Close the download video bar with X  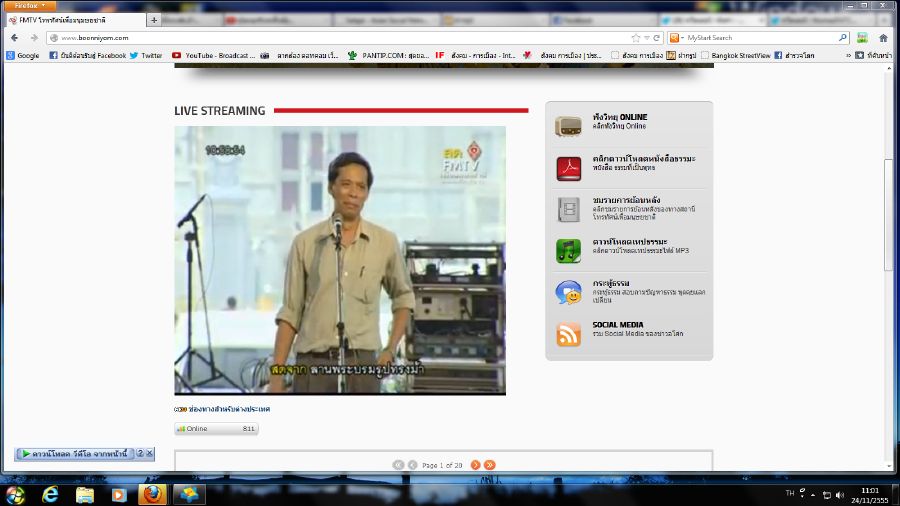point(149,453)
